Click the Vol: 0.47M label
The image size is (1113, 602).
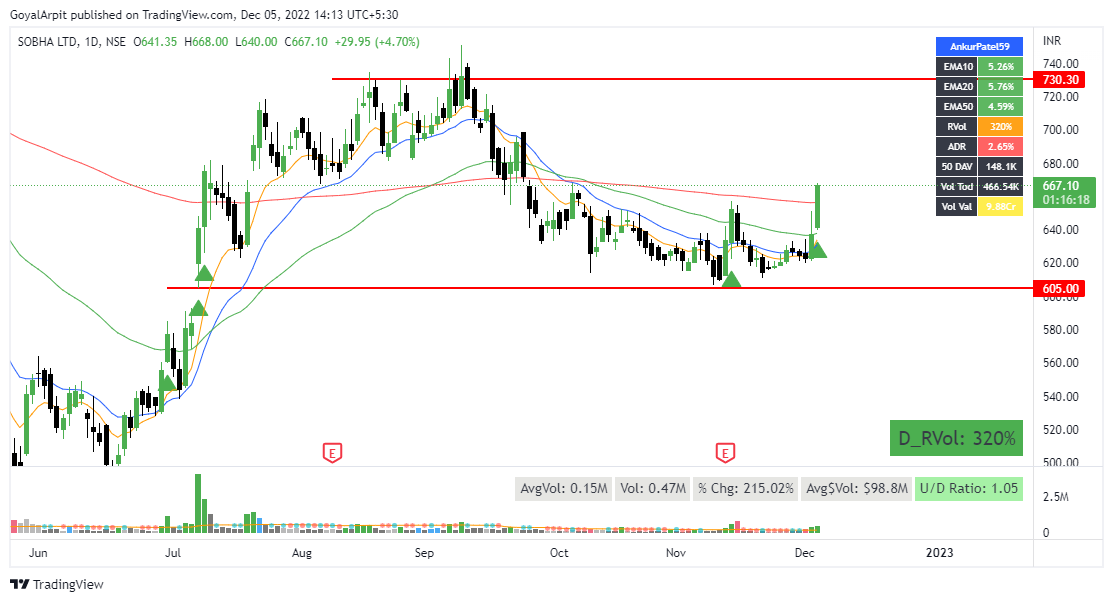pyautogui.click(x=653, y=488)
